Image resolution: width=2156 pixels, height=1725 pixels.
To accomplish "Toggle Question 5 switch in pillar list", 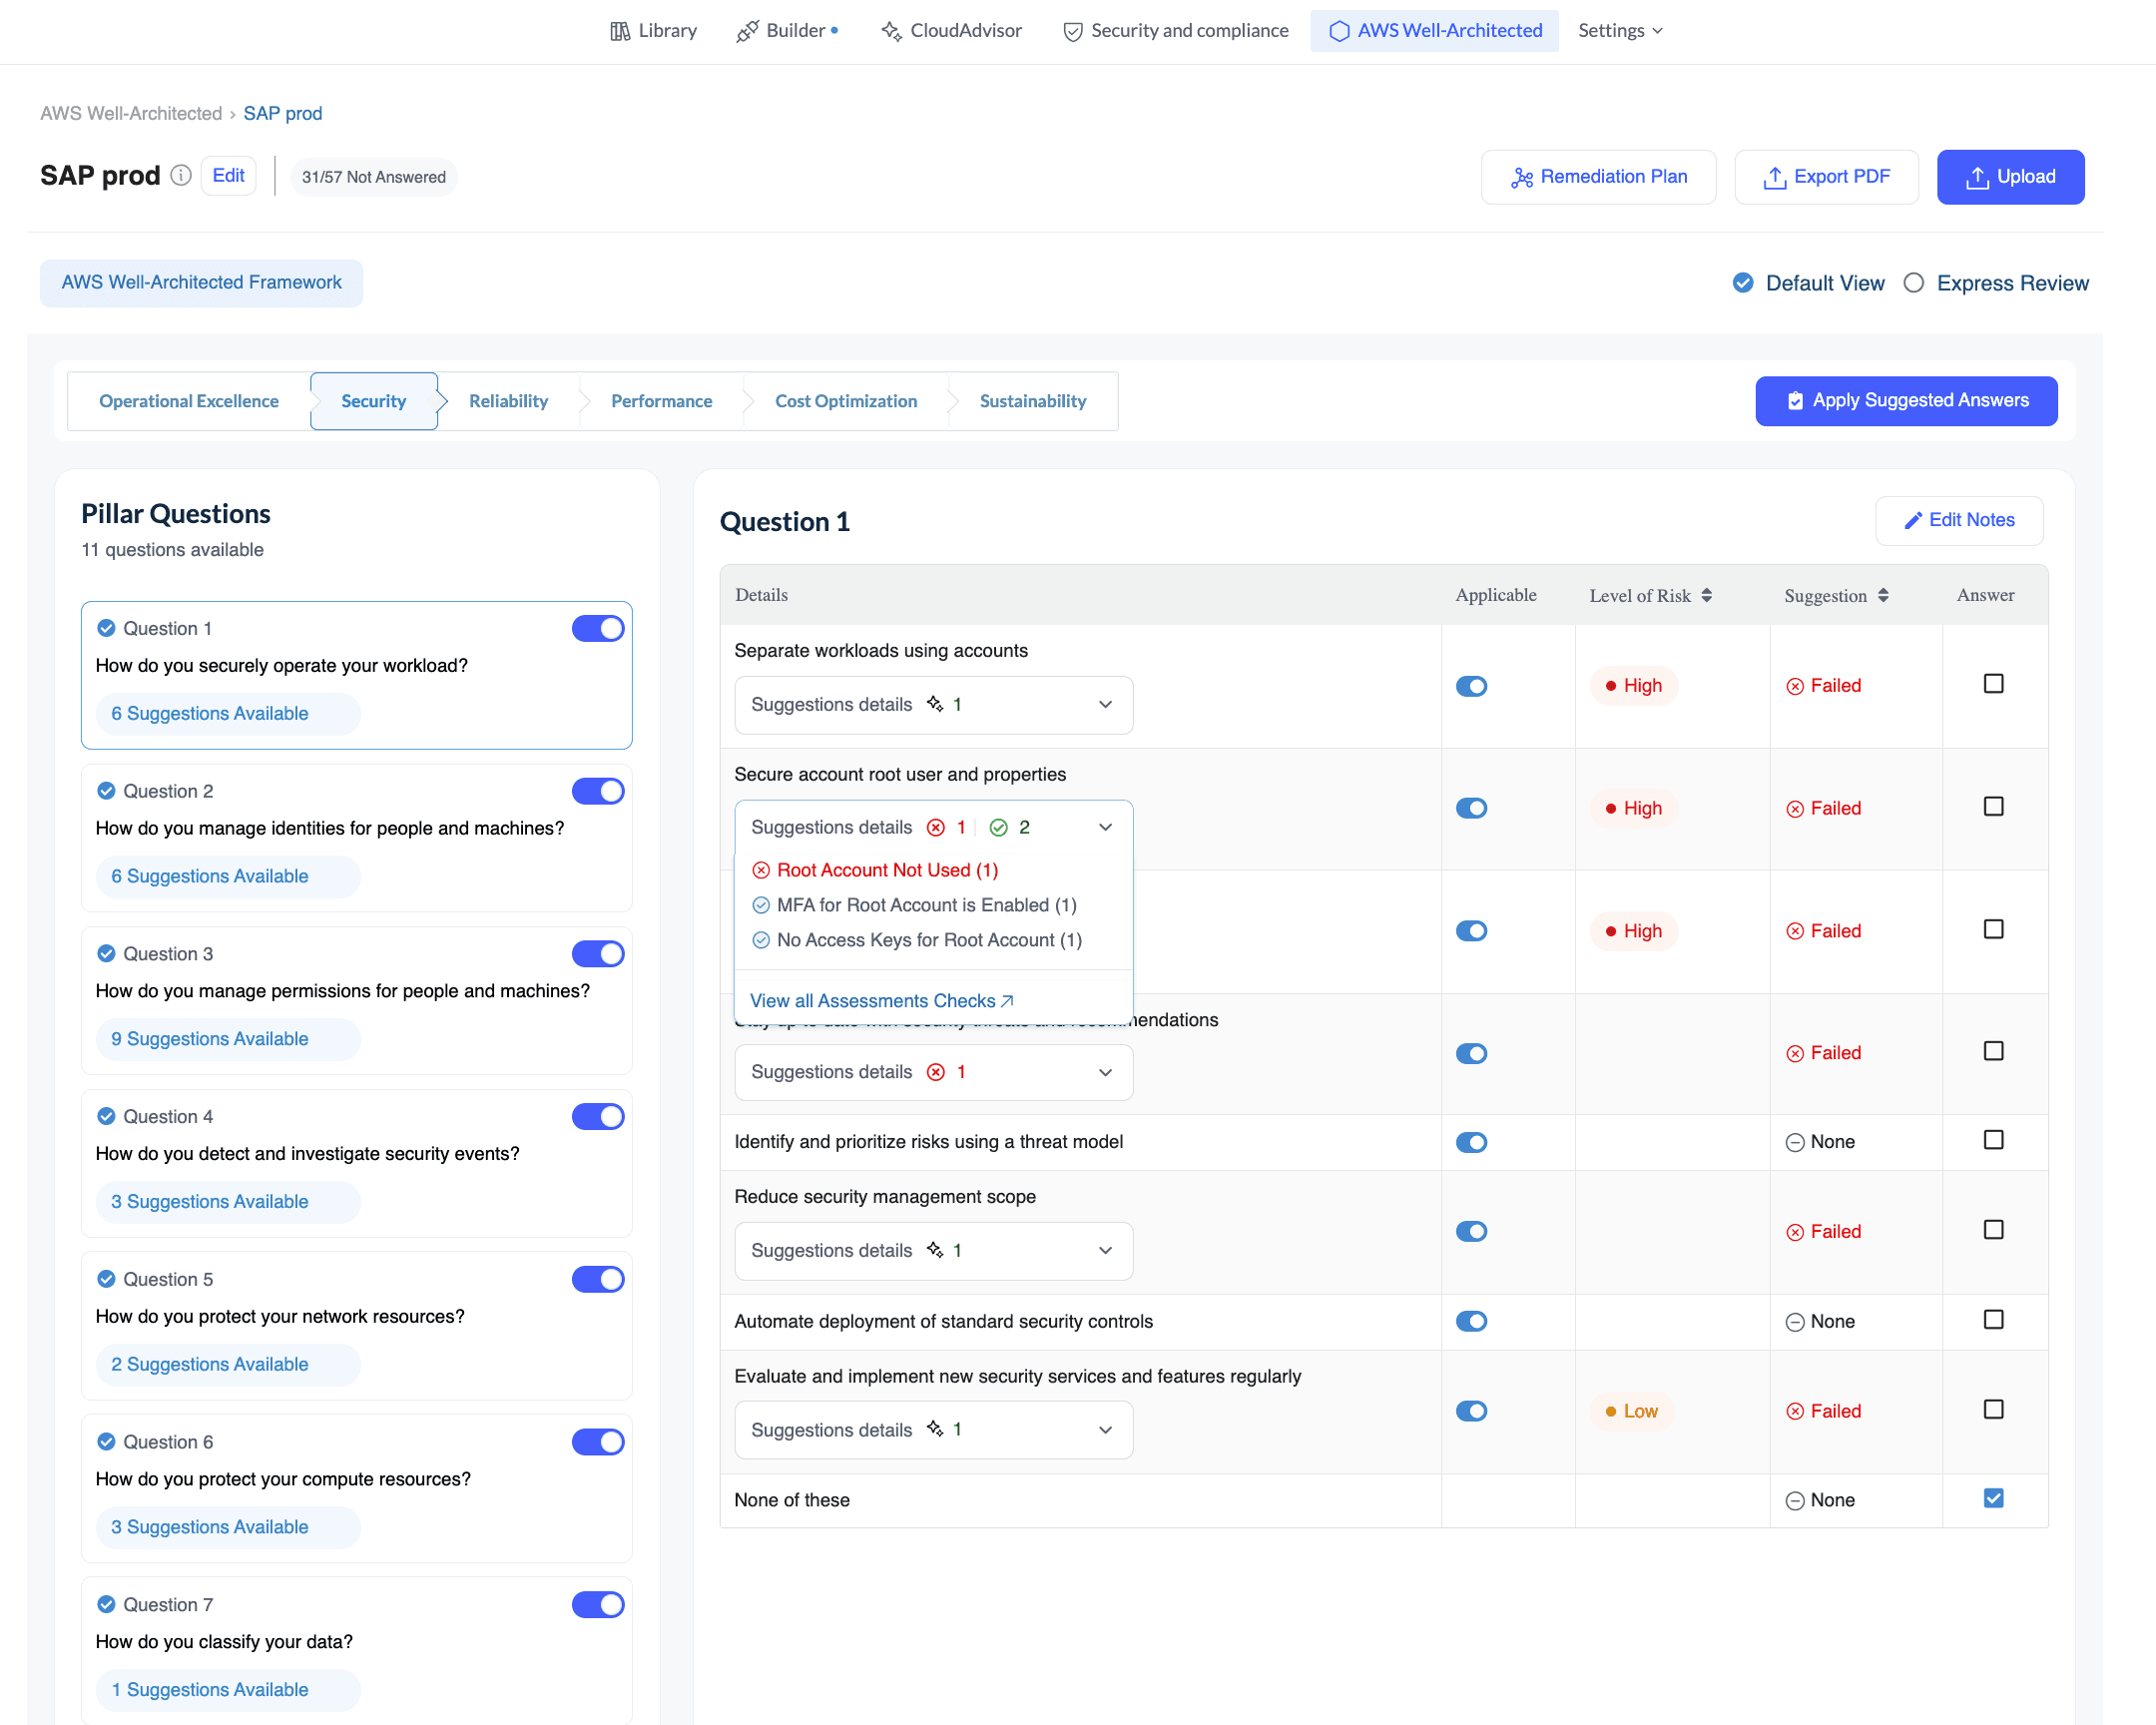I will [598, 1279].
